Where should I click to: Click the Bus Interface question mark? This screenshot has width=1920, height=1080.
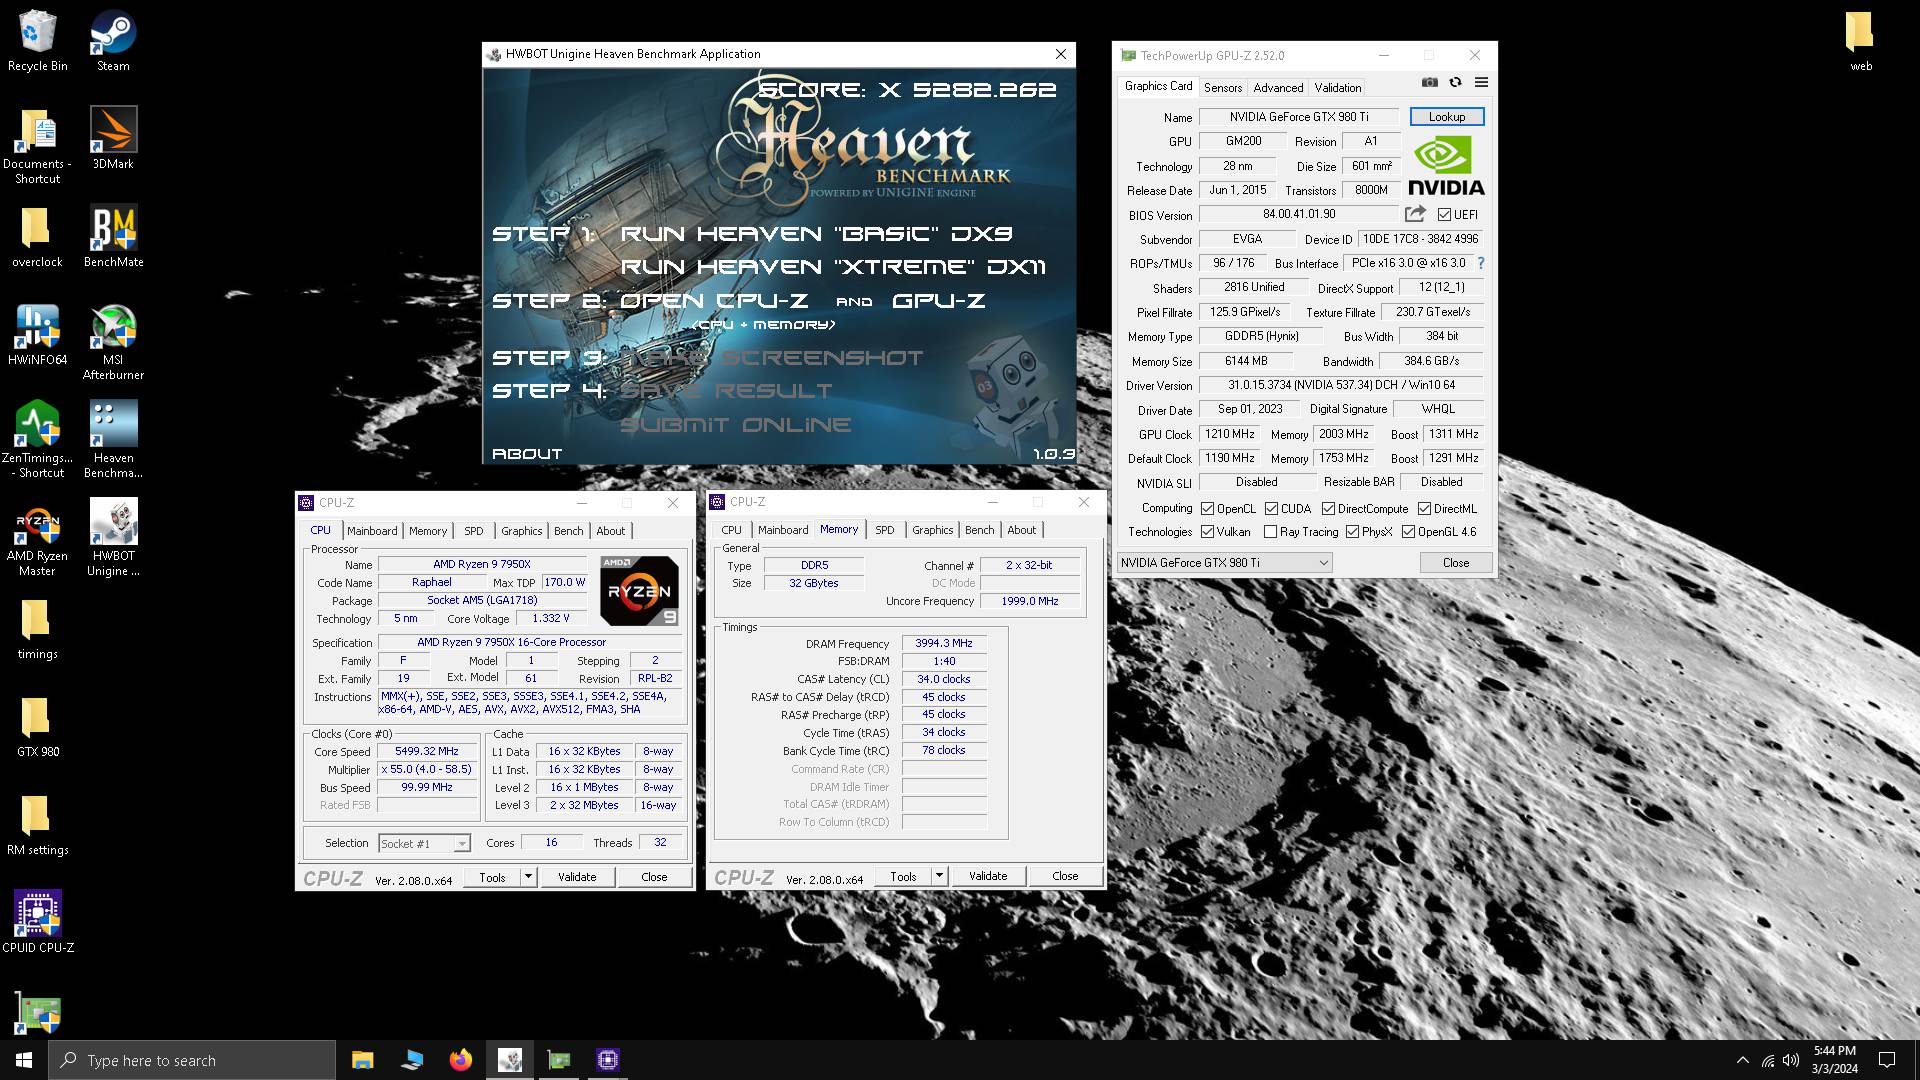click(1481, 263)
